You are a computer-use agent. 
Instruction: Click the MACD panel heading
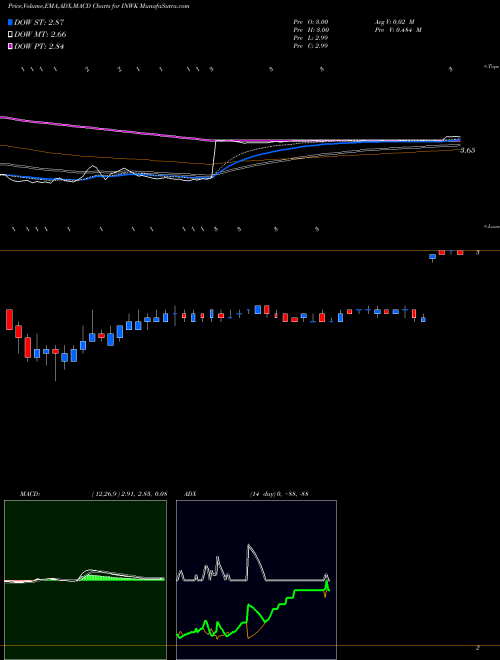pyautogui.click(x=29, y=494)
